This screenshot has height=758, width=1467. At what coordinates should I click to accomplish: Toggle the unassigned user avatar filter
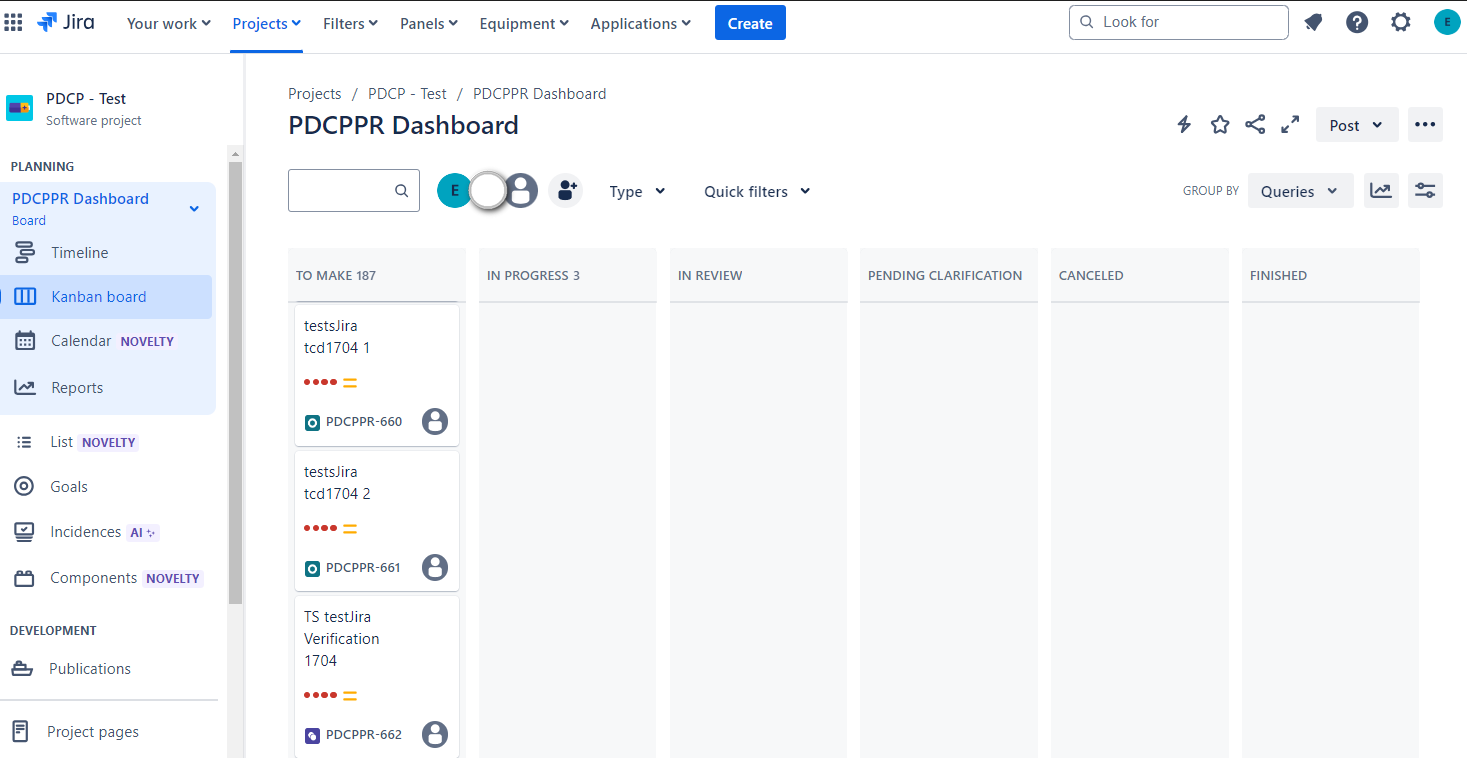[x=521, y=190]
